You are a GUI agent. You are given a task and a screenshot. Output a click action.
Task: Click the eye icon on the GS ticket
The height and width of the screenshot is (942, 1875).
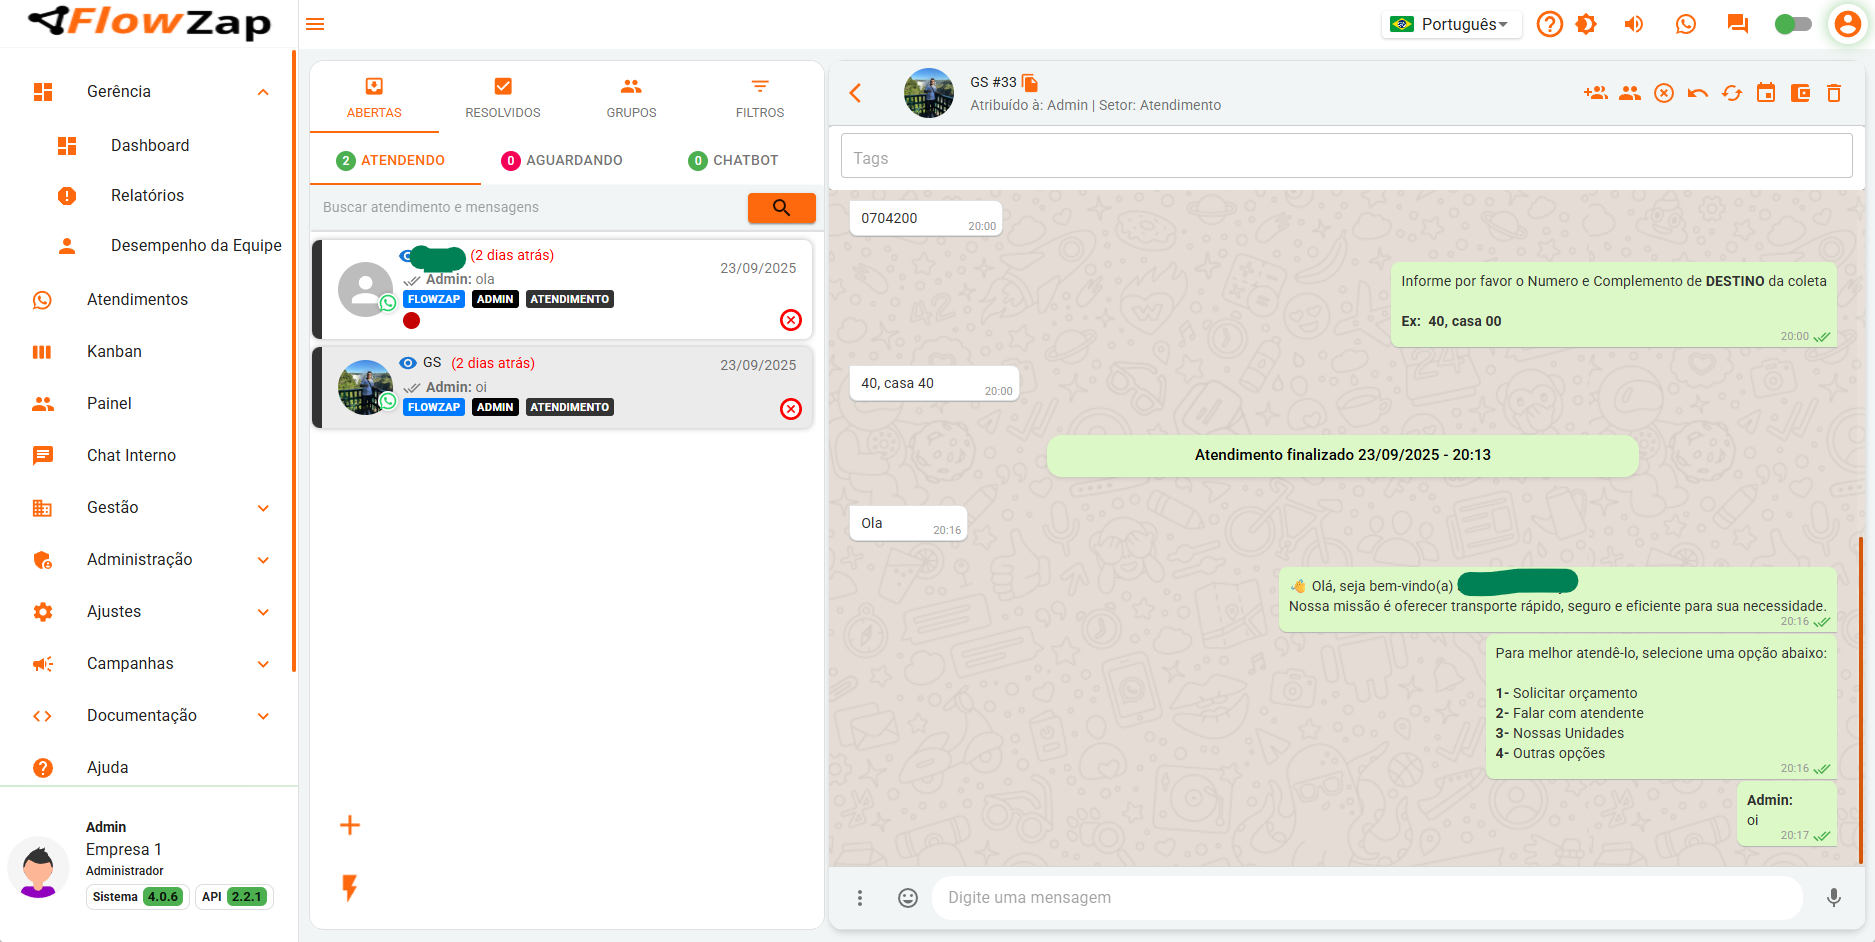[408, 363]
